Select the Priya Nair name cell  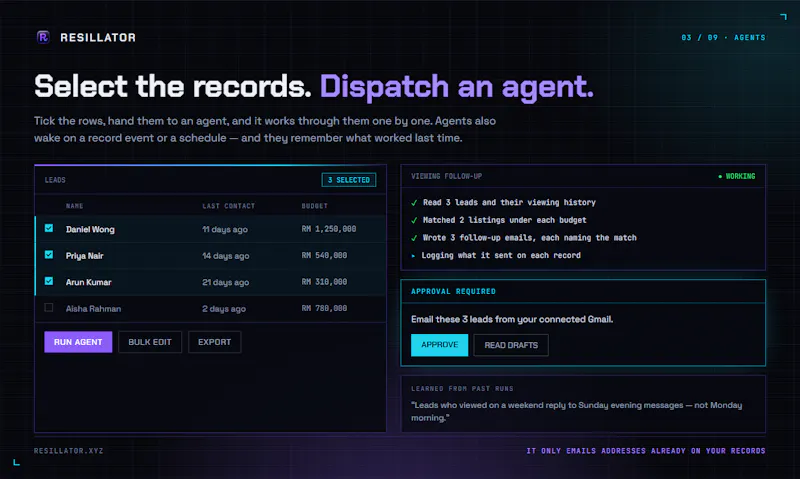coord(85,256)
